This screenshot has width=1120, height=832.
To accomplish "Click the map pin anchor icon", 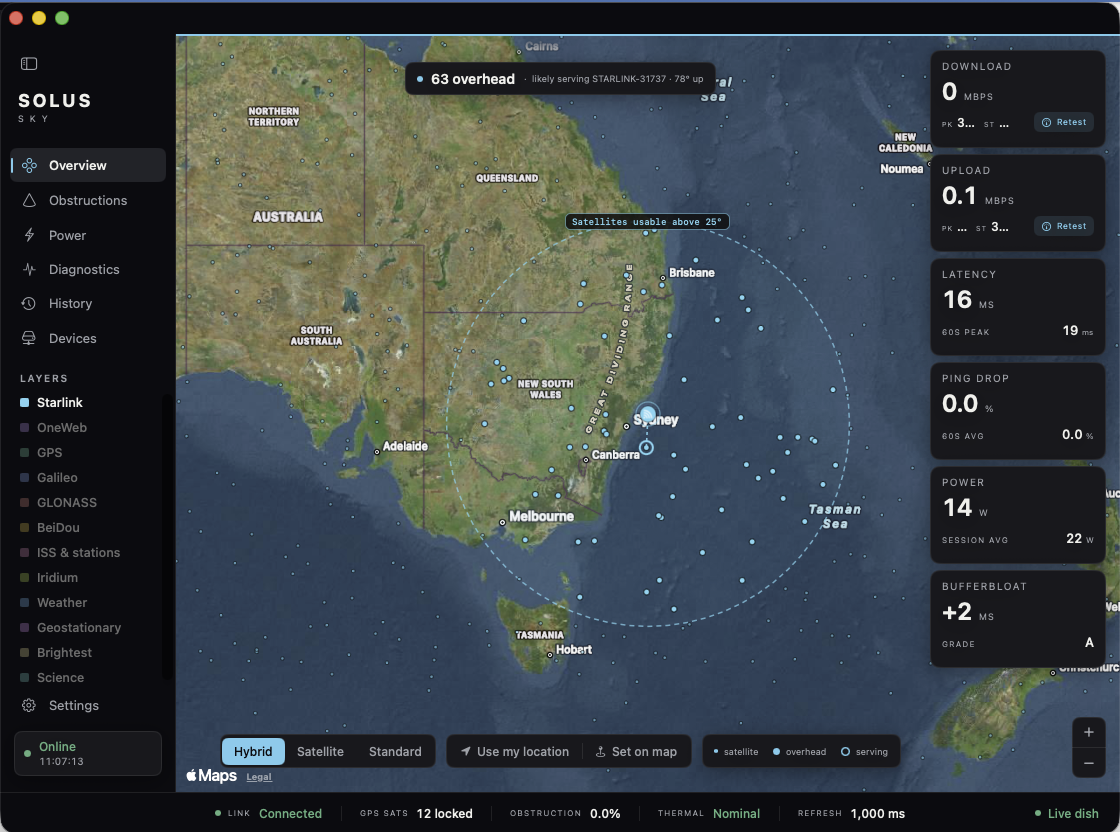I will [601, 751].
